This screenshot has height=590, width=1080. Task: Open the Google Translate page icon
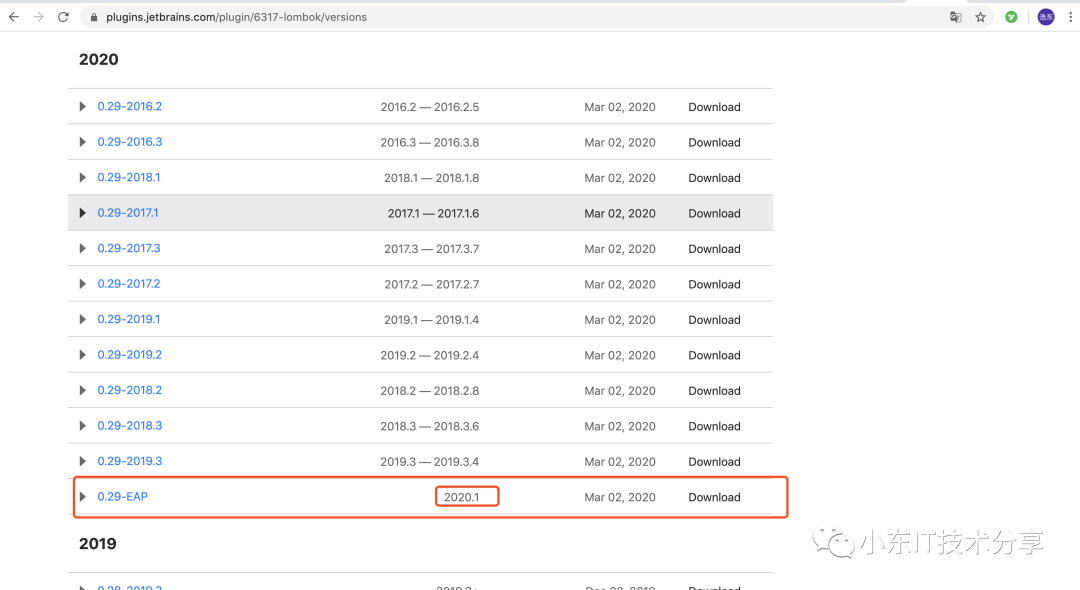point(955,17)
